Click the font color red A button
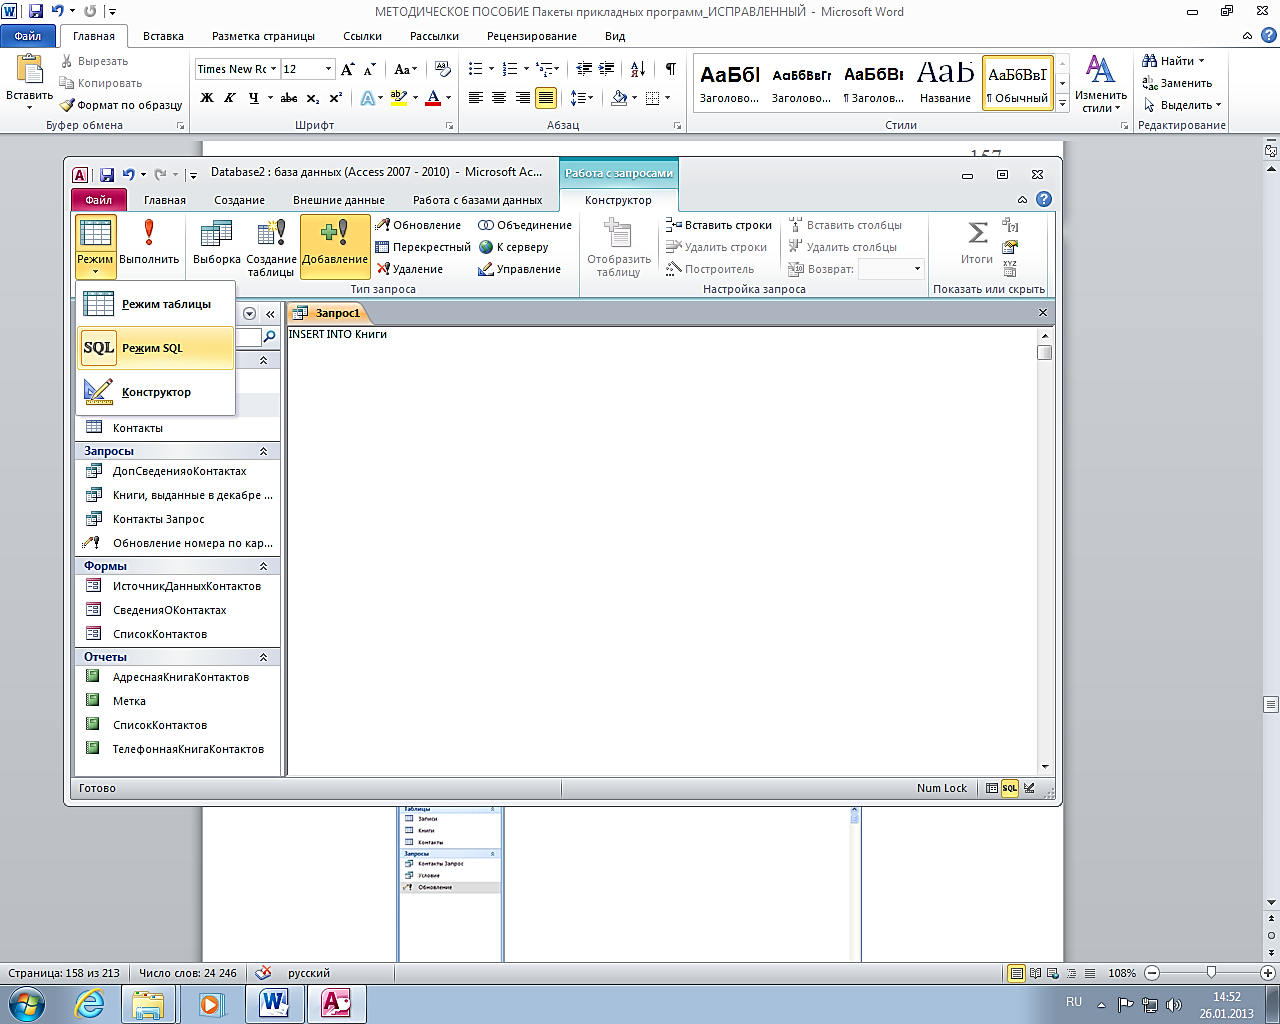 click(433, 98)
